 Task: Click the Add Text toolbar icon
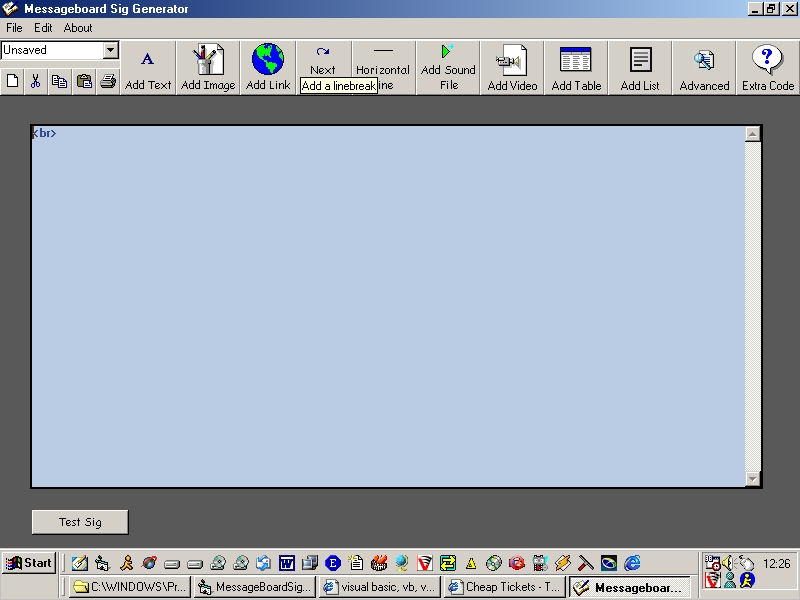[x=148, y=60]
